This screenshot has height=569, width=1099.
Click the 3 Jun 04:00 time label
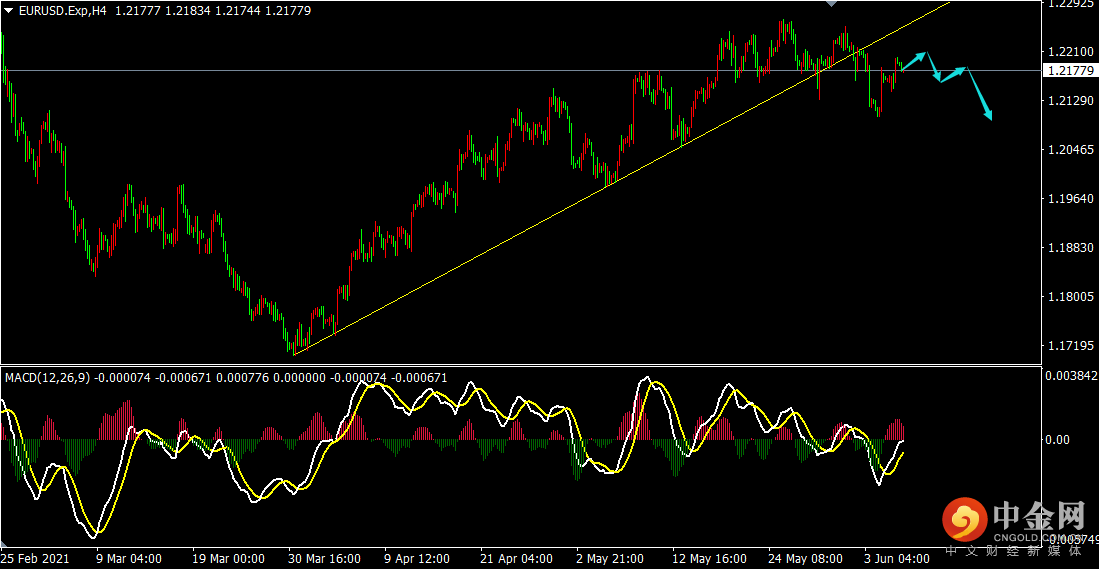(897, 559)
